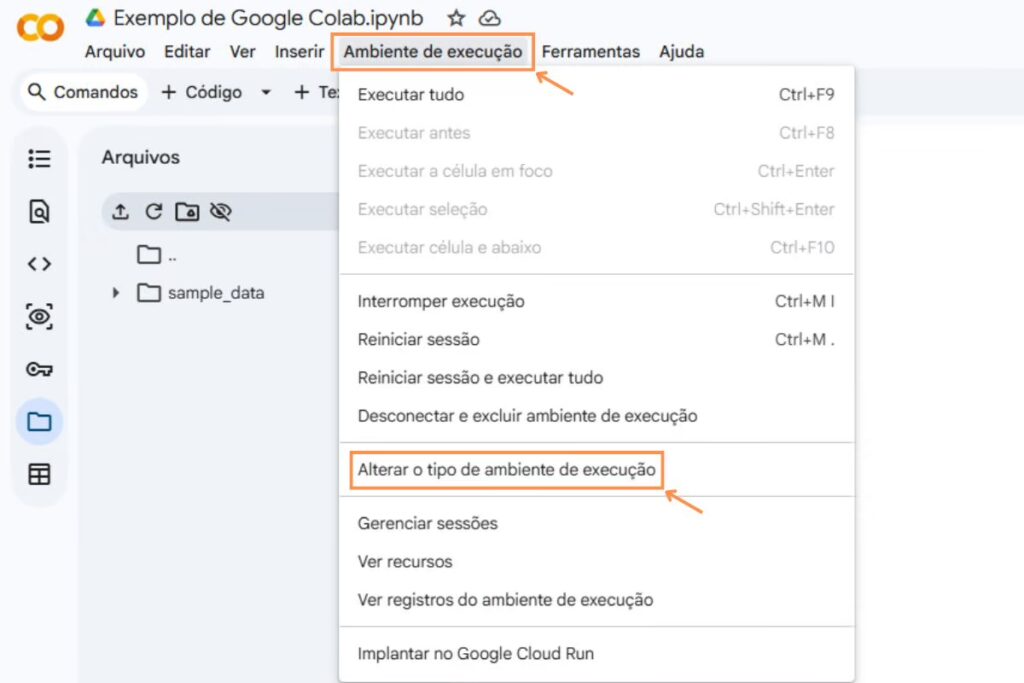Open the Secrets panel
This screenshot has height=683, width=1024.
coord(38,368)
